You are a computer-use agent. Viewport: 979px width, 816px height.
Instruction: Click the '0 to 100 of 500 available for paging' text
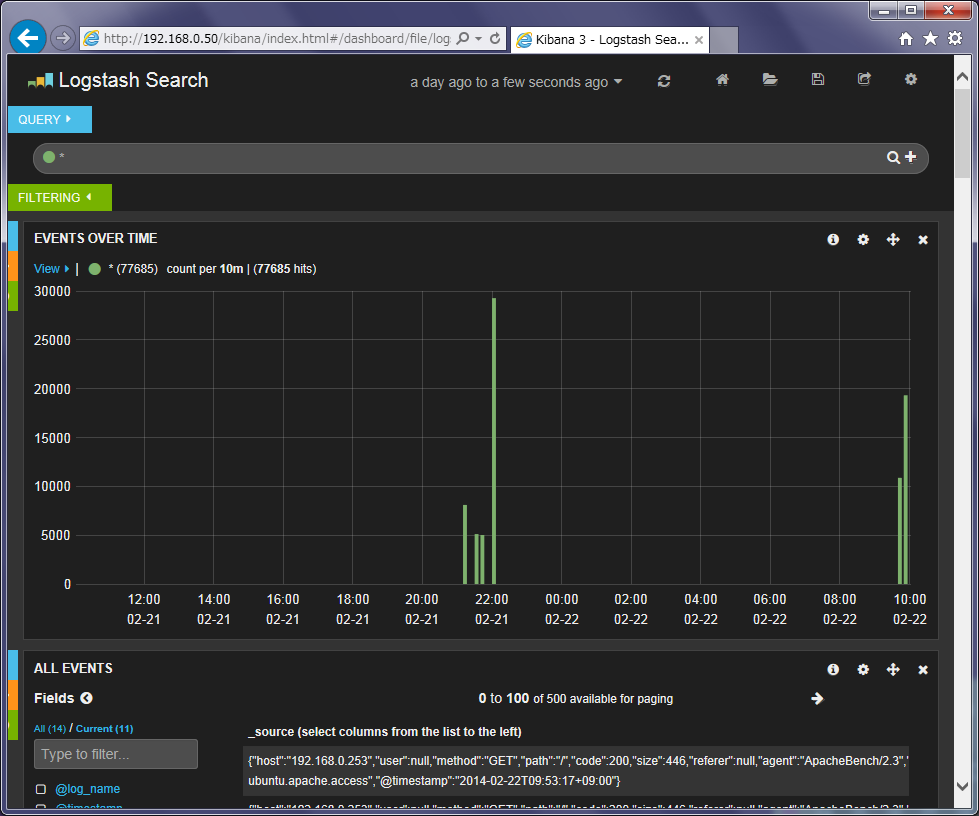[576, 699]
